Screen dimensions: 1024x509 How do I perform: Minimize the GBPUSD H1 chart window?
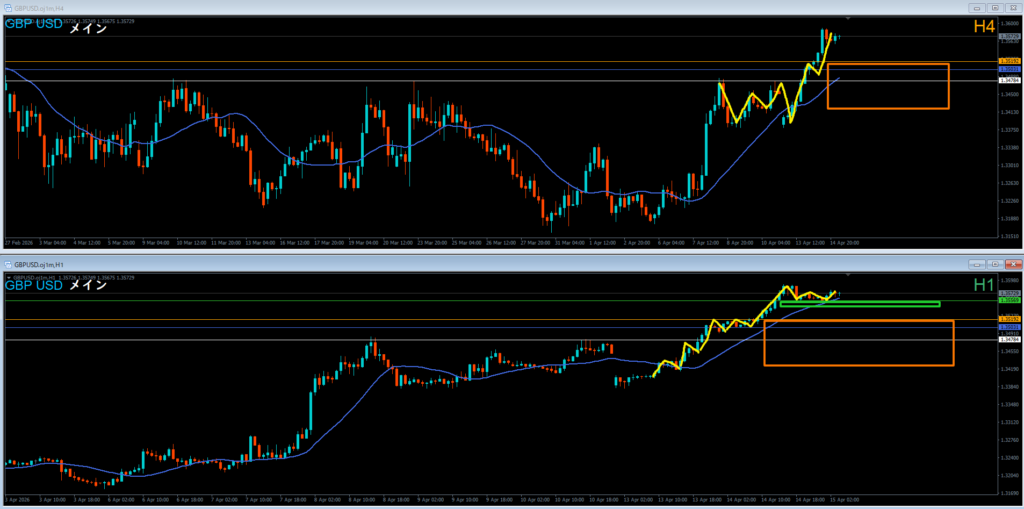(978, 264)
